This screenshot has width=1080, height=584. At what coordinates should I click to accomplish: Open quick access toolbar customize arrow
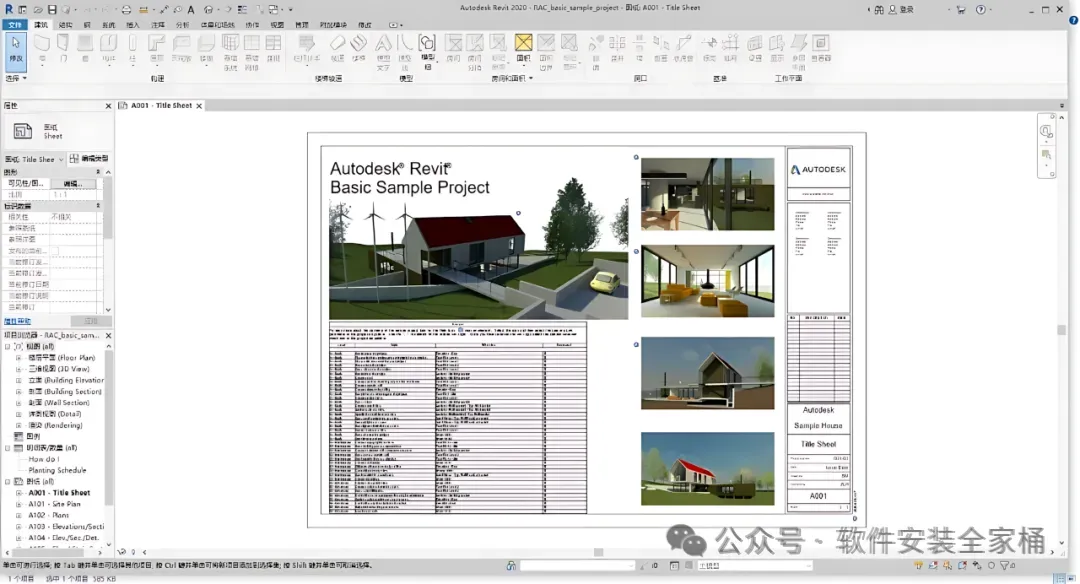[x=291, y=10]
